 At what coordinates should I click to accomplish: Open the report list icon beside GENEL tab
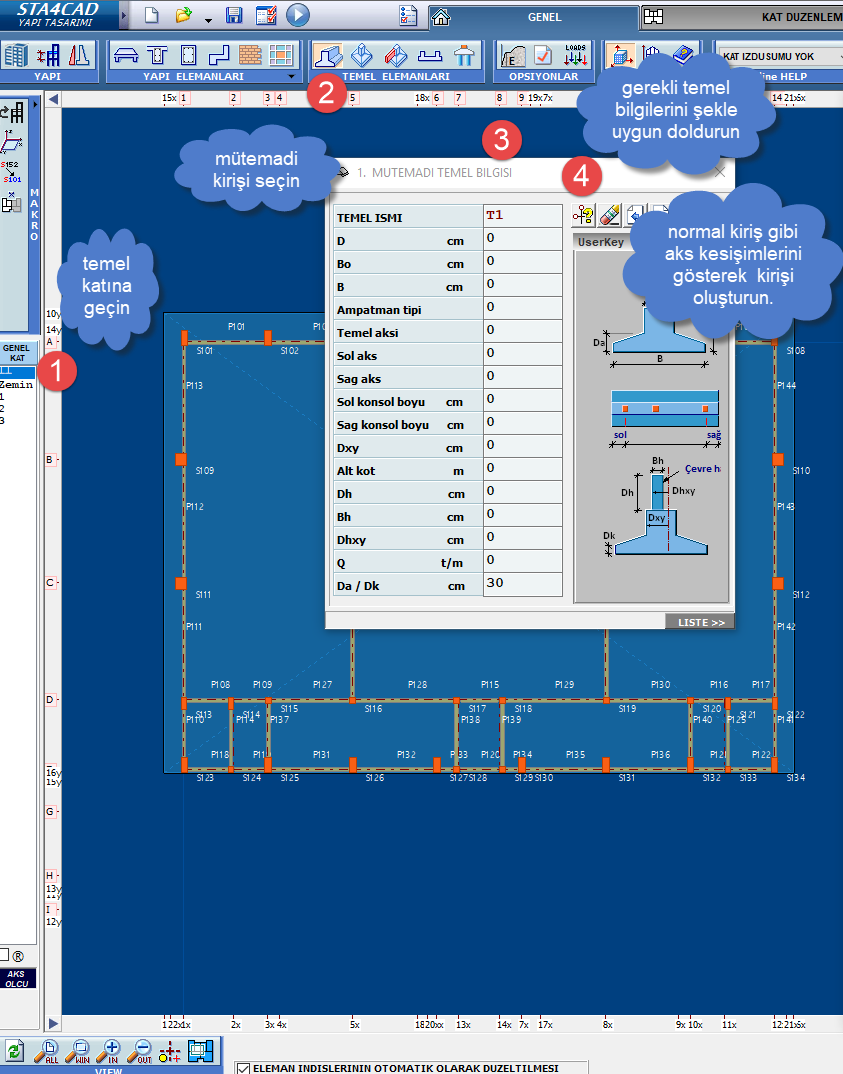[x=408, y=16]
